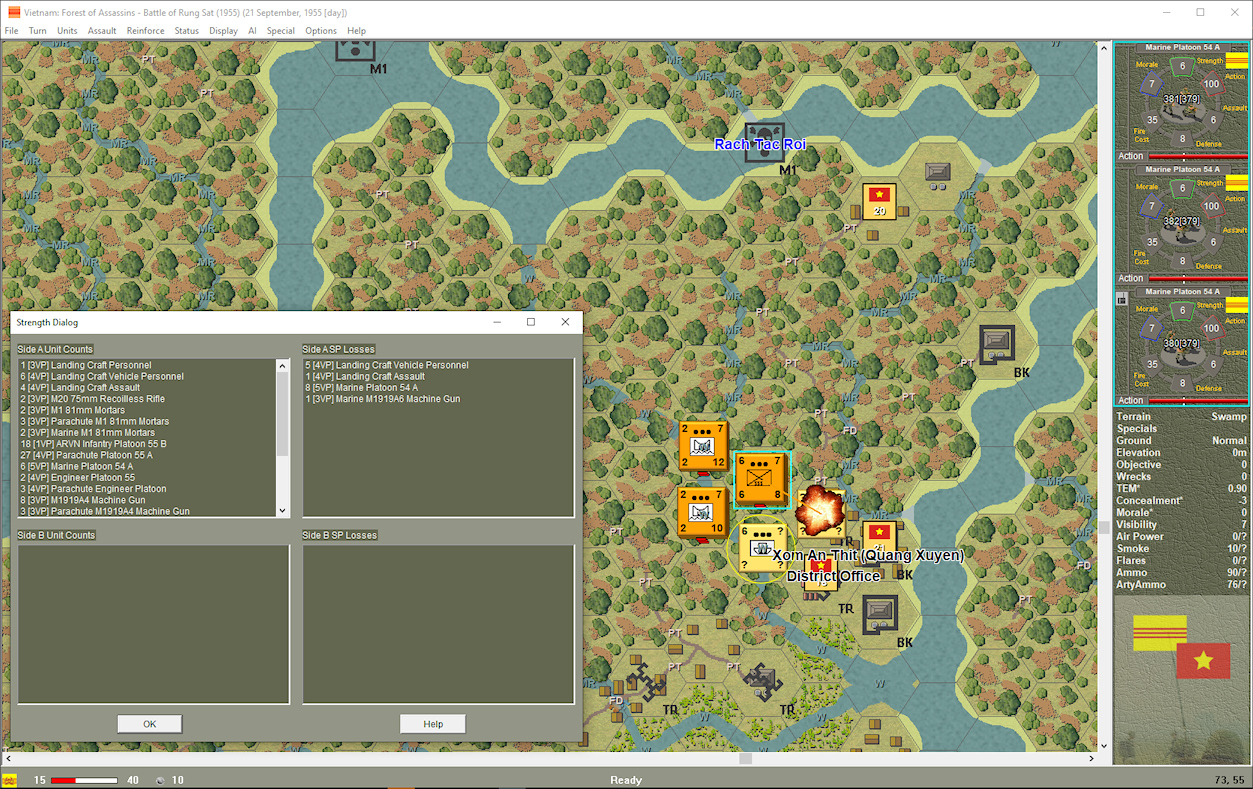Viewport: 1253px width, 789px height.
Task: Open the Special menu
Action: tap(281, 31)
